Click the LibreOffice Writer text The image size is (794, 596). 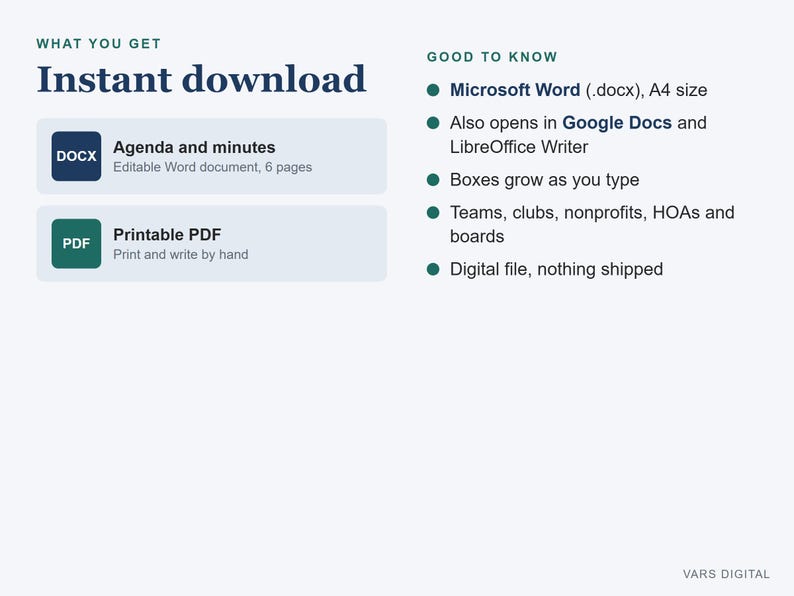pyautogui.click(x=519, y=147)
